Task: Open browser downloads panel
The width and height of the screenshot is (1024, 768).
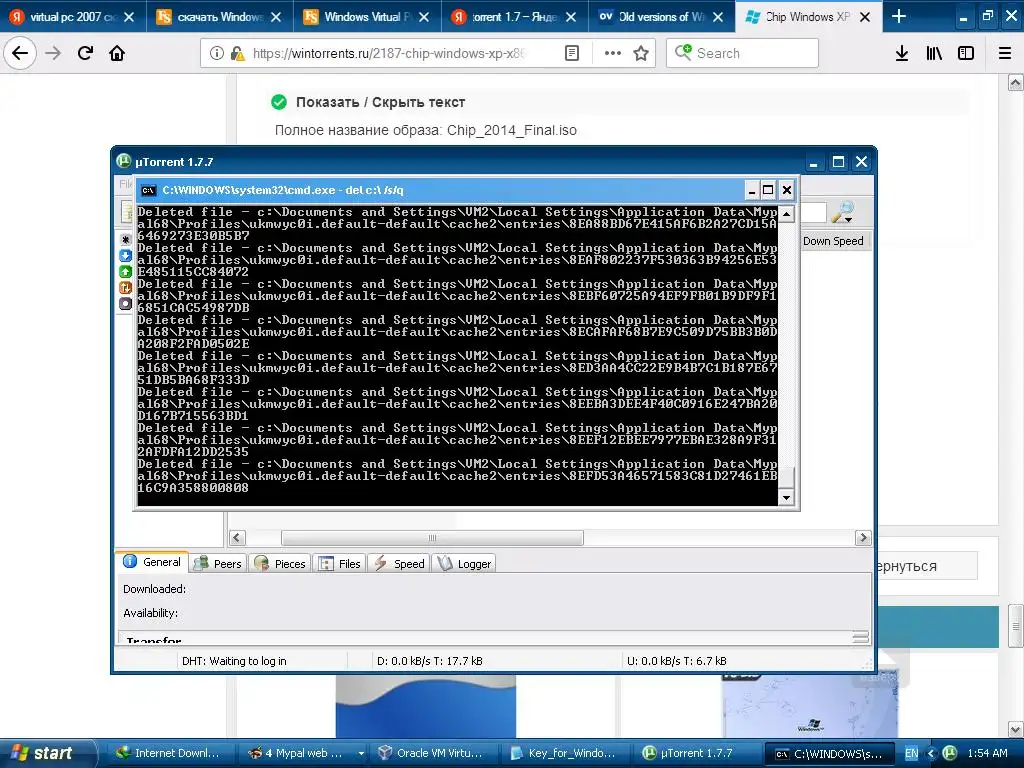Action: [x=902, y=53]
